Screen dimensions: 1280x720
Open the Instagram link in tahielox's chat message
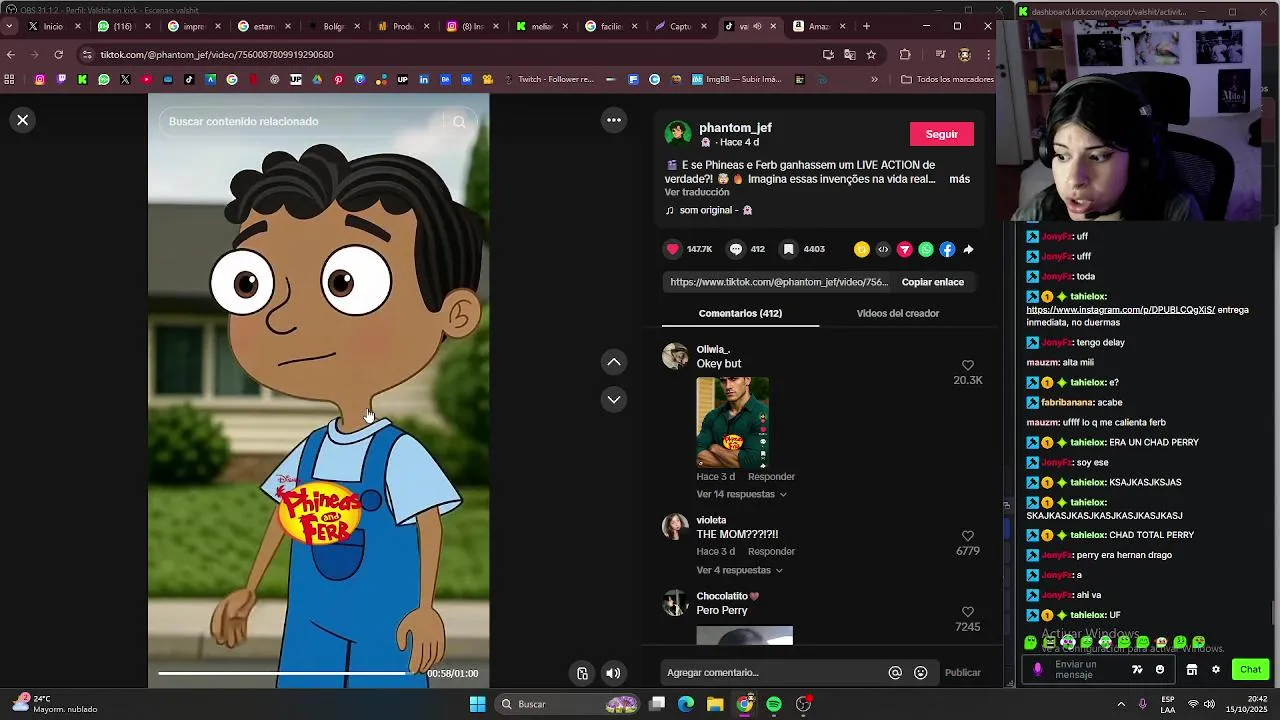click(x=1120, y=310)
